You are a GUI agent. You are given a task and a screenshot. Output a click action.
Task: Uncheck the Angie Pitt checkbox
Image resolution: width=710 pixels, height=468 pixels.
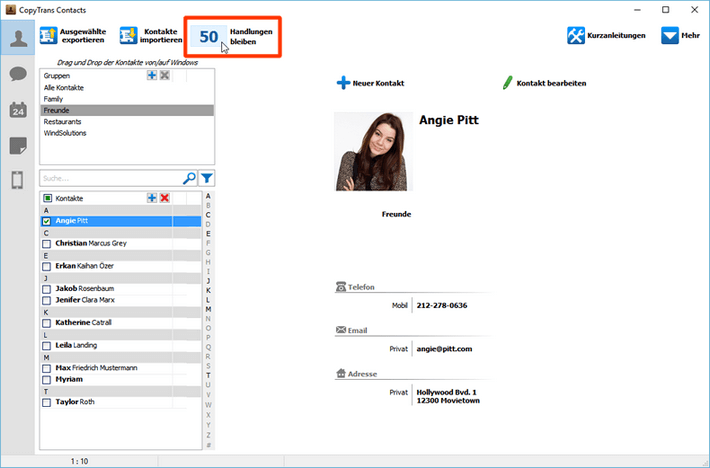coord(47,221)
